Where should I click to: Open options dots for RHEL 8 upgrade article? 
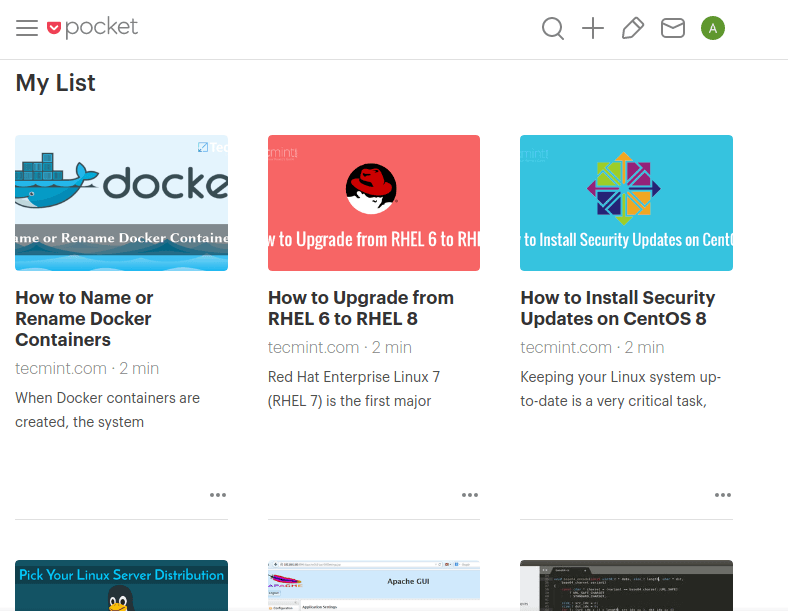[x=470, y=495]
